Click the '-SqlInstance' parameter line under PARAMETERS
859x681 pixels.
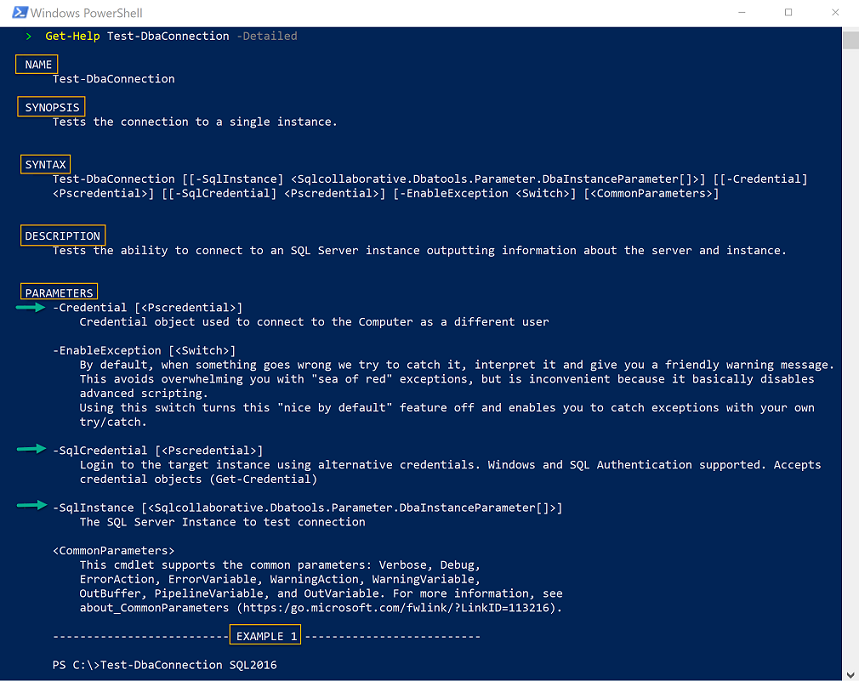click(x=307, y=508)
